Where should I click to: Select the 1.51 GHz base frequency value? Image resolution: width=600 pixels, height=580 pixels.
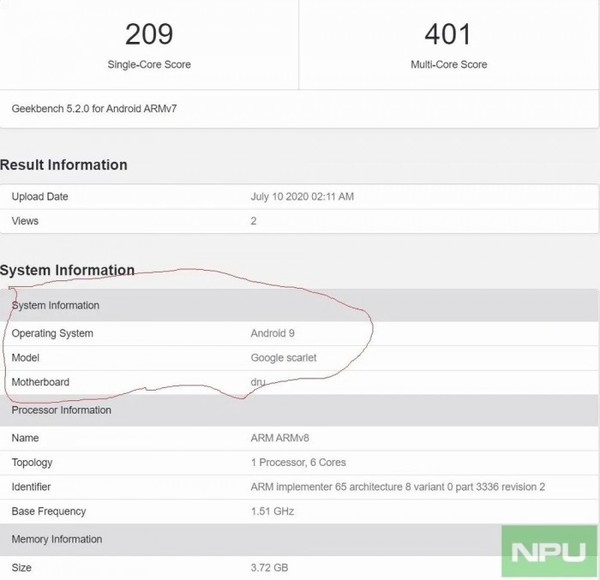(x=274, y=512)
